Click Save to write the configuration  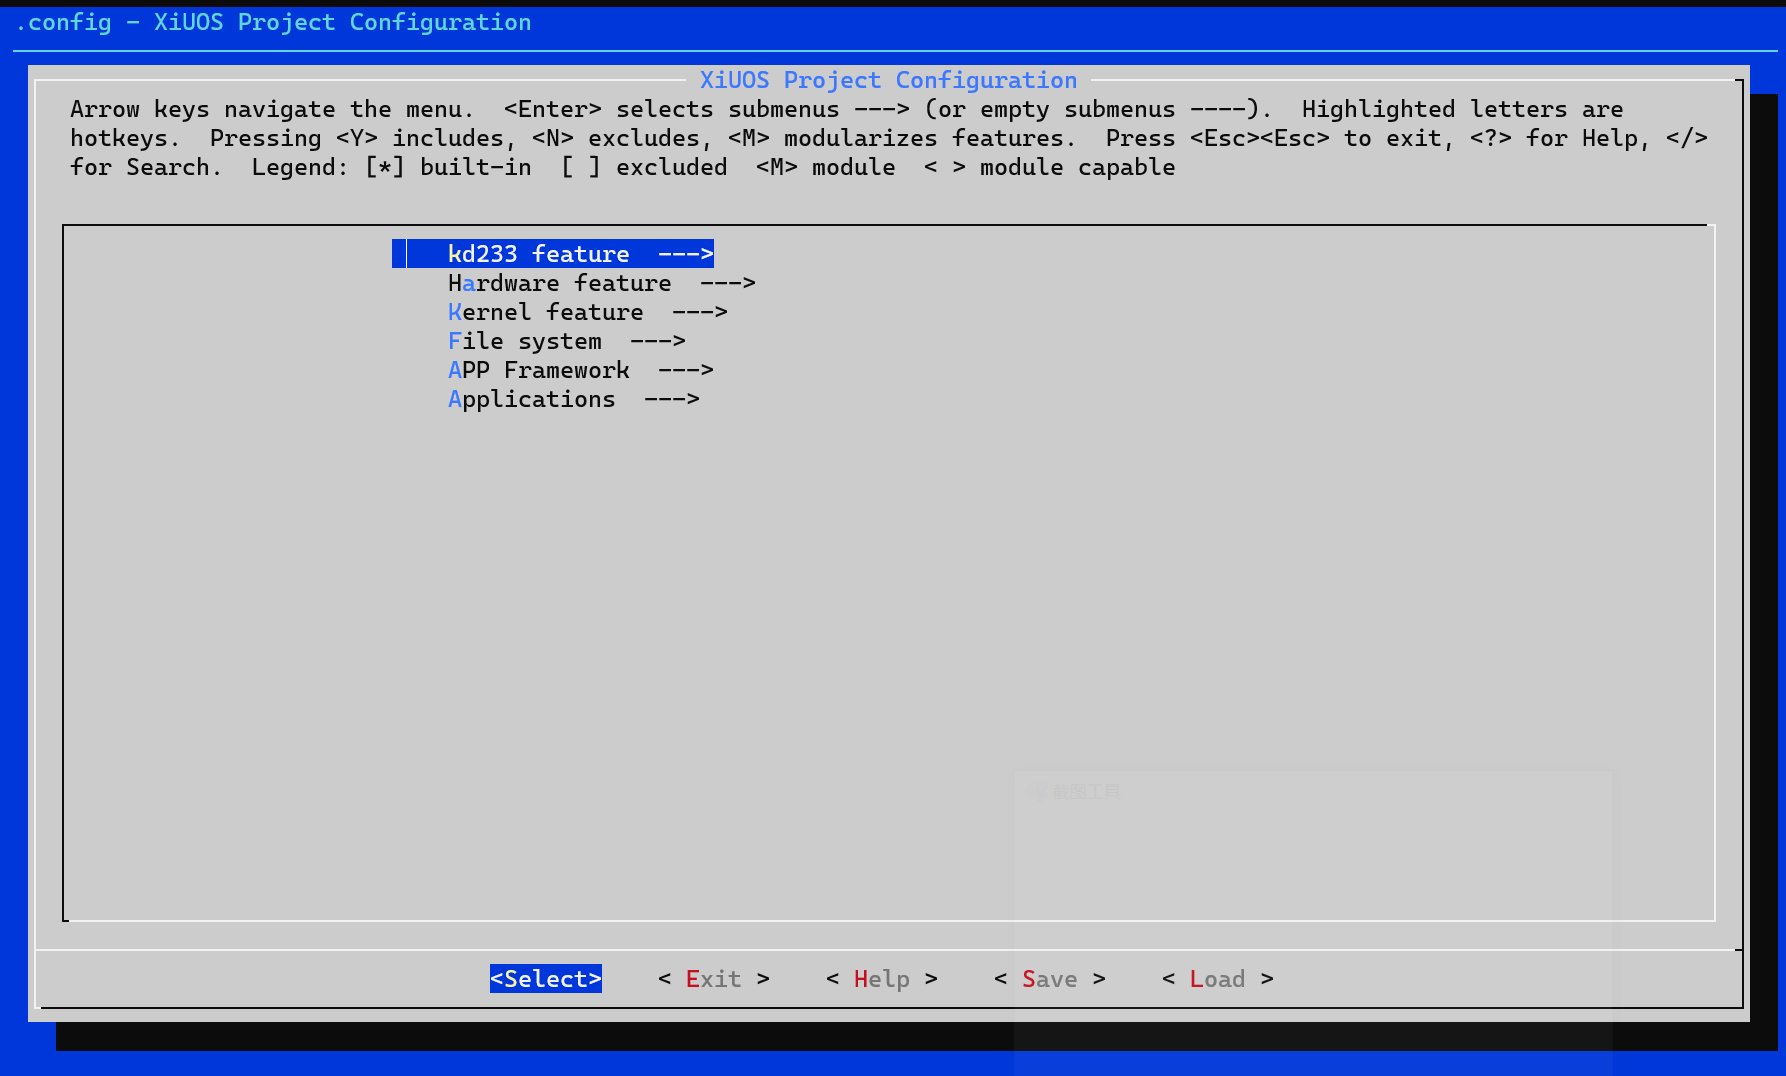[1049, 979]
